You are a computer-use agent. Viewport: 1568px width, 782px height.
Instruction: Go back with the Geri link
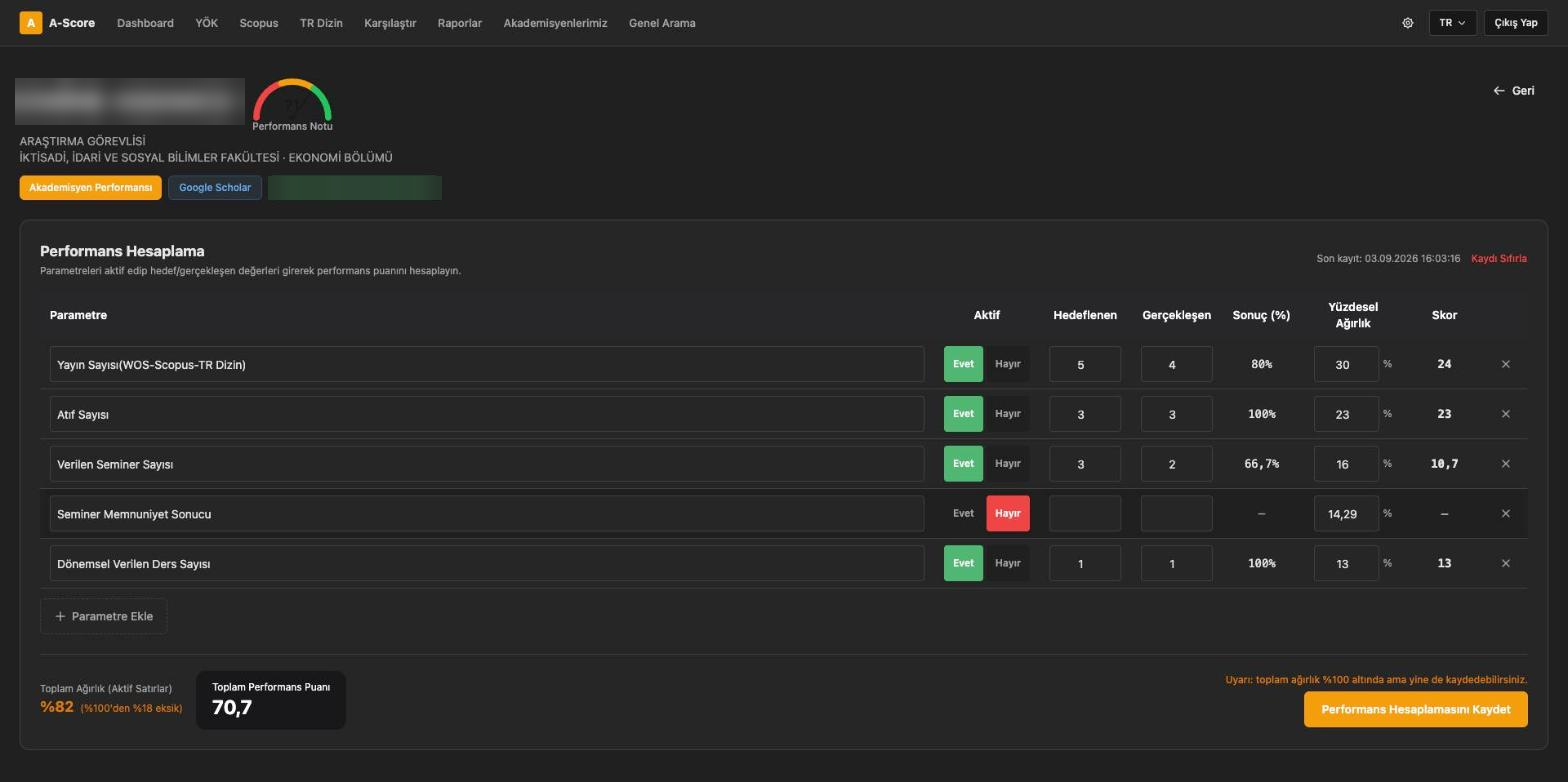click(x=1514, y=91)
